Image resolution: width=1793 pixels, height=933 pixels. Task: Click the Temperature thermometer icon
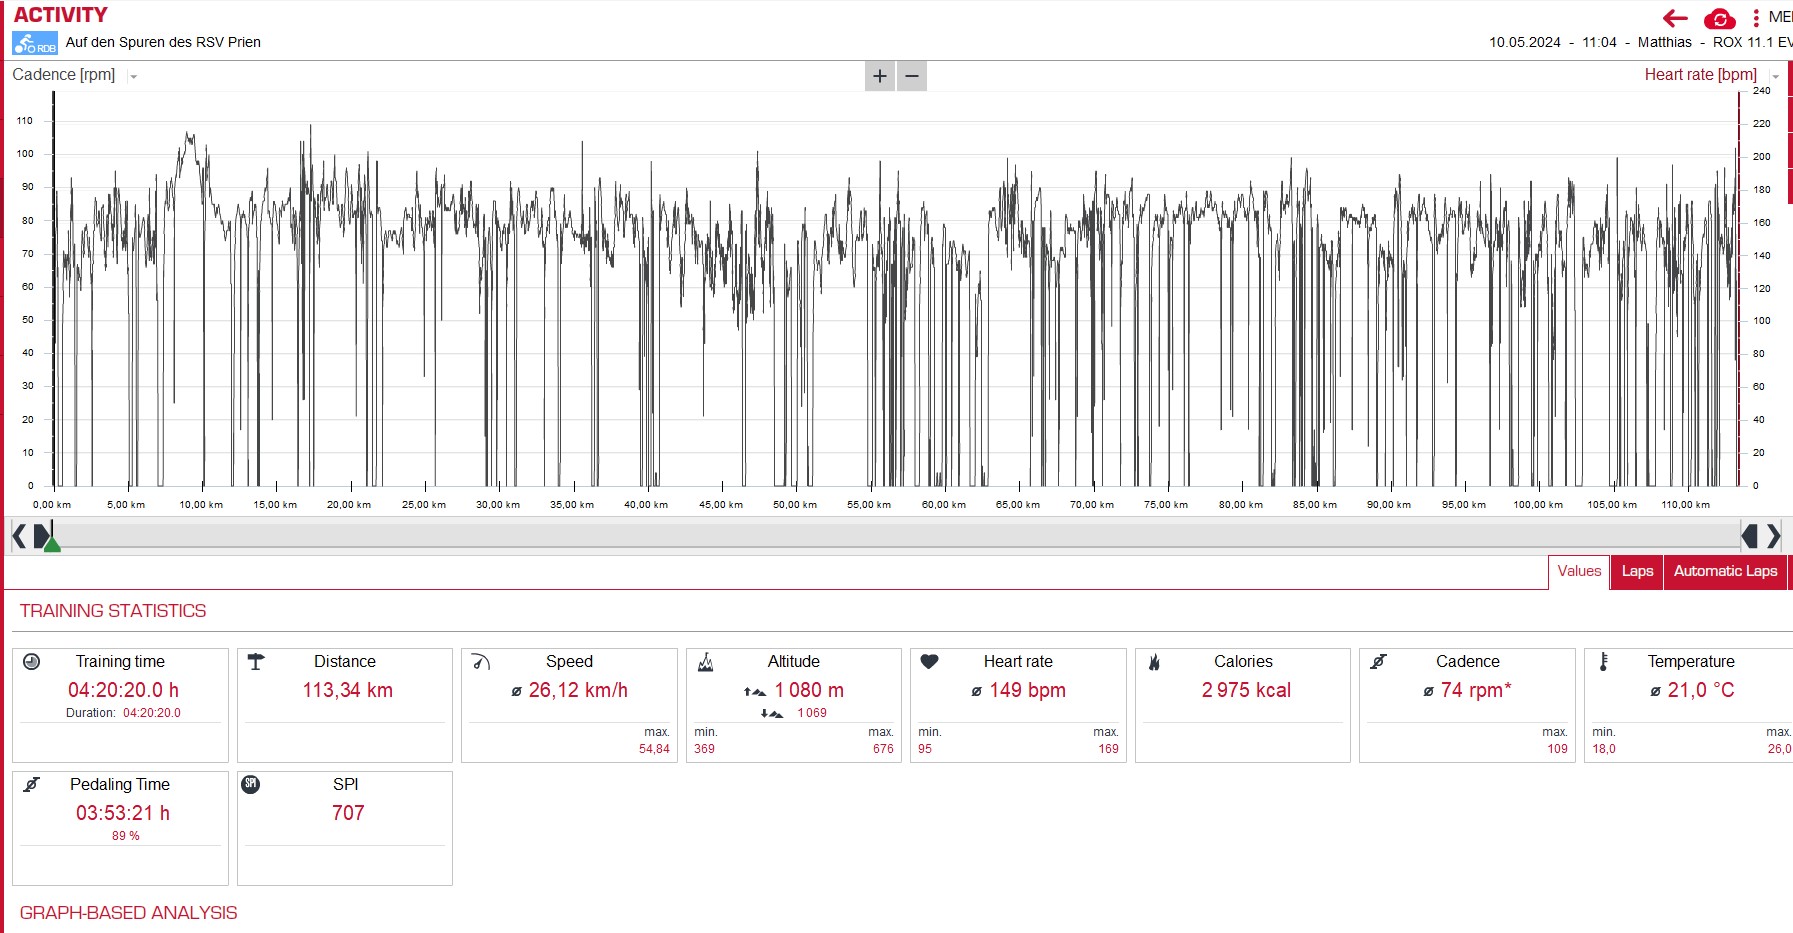tap(1603, 661)
